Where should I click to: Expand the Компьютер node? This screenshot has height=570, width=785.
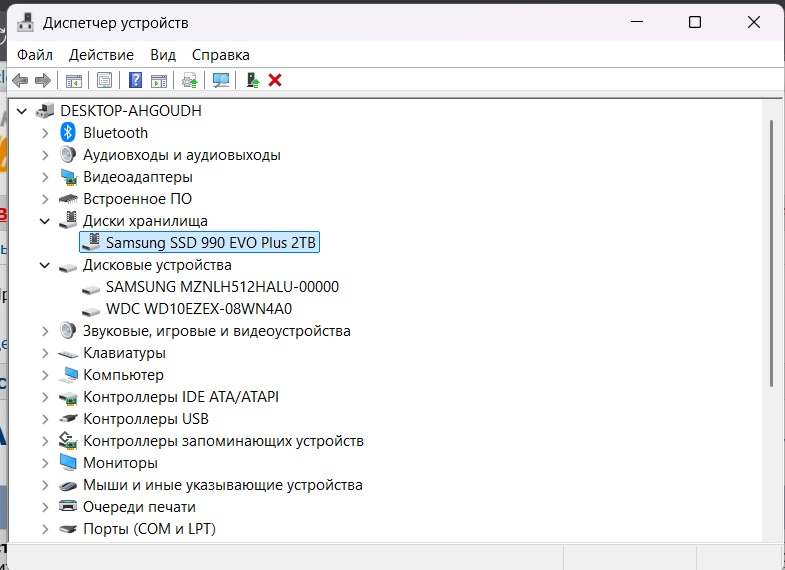[45, 375]
